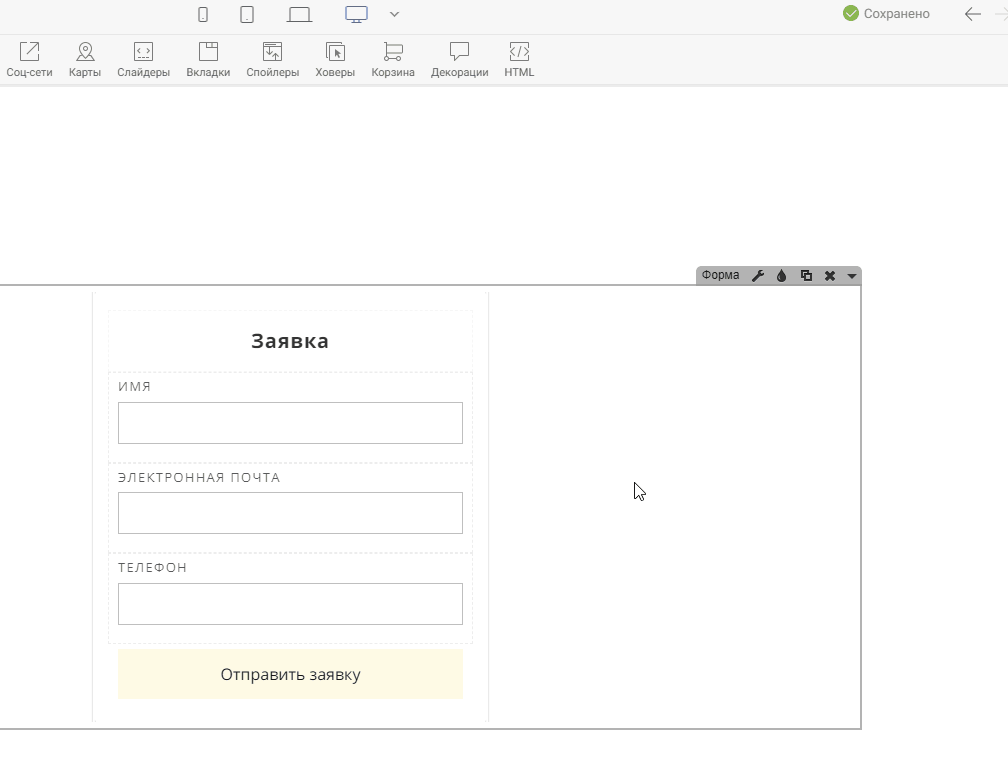The height and width of the screenshot is (766, 1008).
Task: Select desktop monitor preview mode
Action: tap(356, 14)
